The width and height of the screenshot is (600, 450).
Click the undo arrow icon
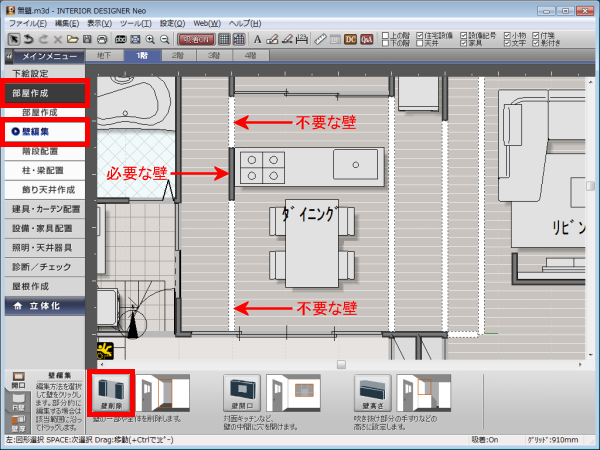[30, 38]
